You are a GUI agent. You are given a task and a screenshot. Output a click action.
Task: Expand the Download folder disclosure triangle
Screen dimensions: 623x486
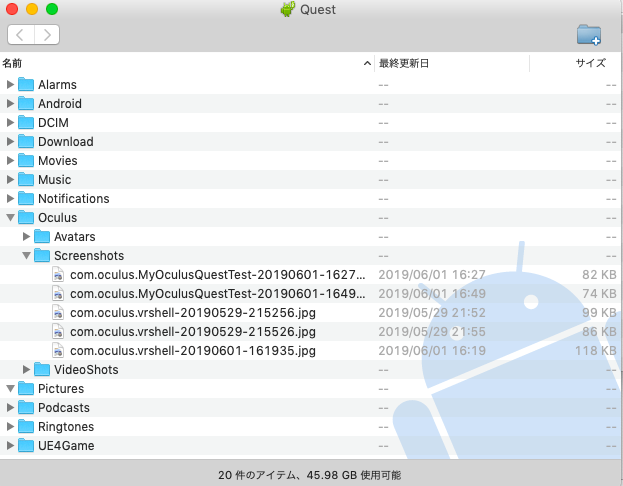coord(10,141)
